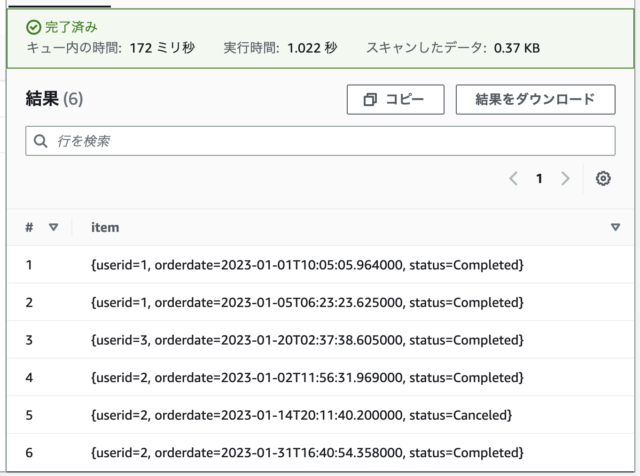Click the copy icon in コピー button
Viewport: 640px width, 476px height.
pos(370,100)
